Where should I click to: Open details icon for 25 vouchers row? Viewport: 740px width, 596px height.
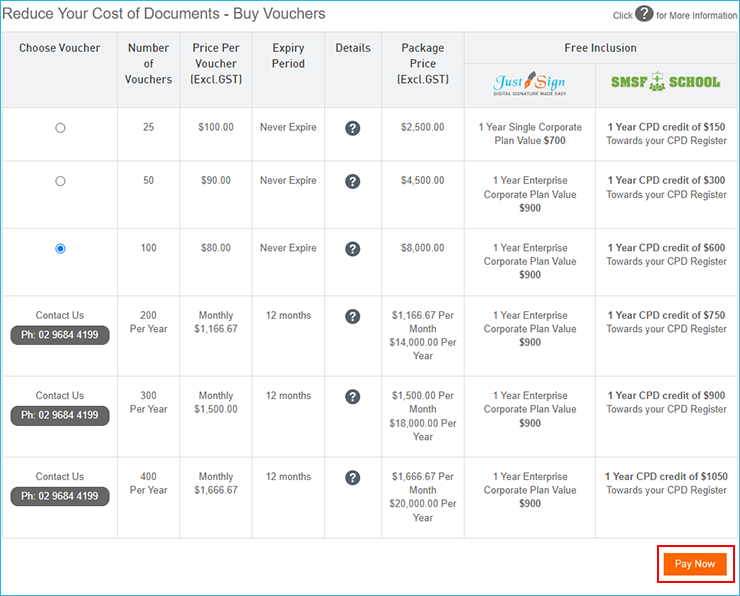tap(352, 128)
